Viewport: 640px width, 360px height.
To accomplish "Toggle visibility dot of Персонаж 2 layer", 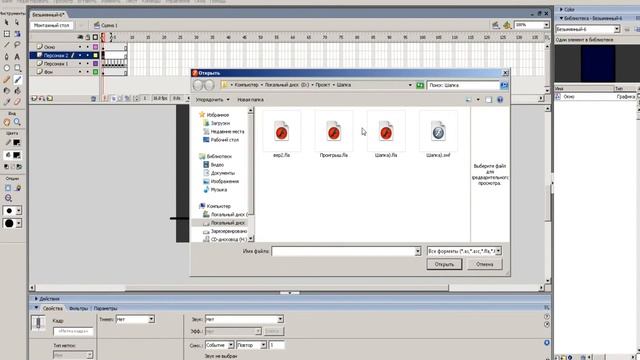I will (80, 55).
